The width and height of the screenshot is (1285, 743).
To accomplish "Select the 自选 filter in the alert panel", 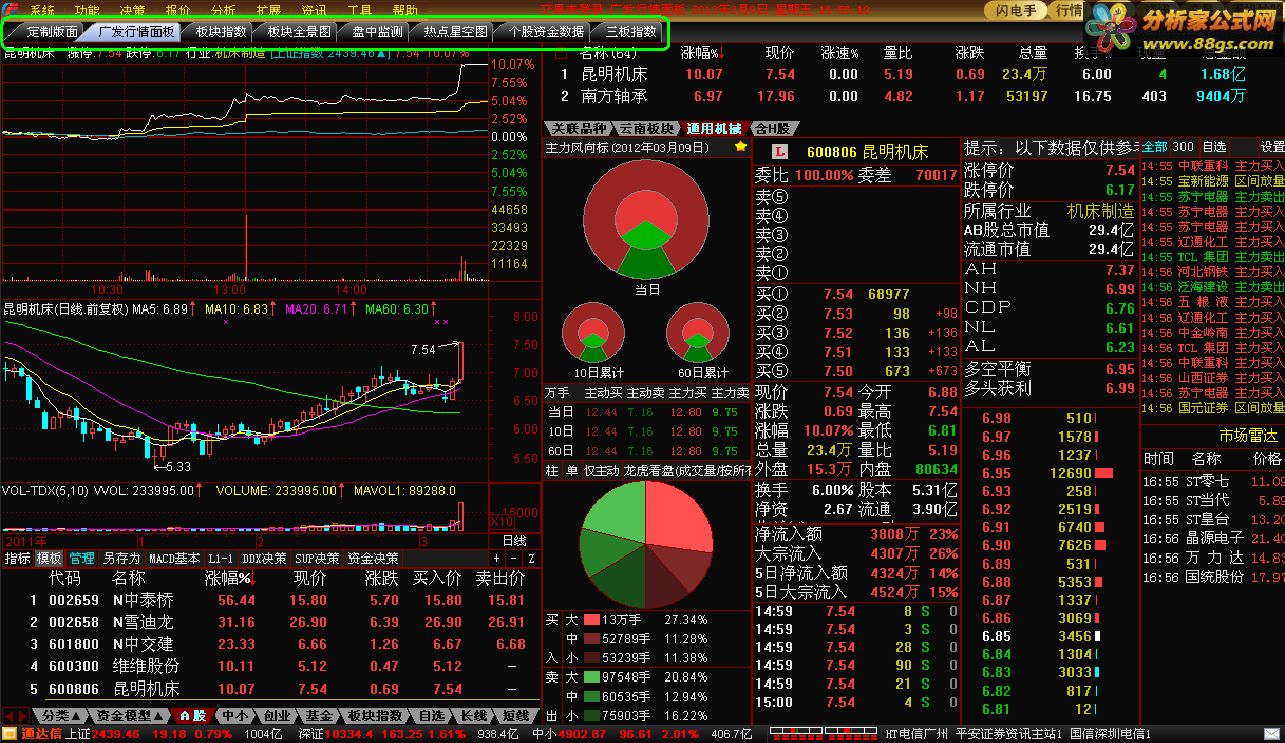I will tap(1214, 147).
